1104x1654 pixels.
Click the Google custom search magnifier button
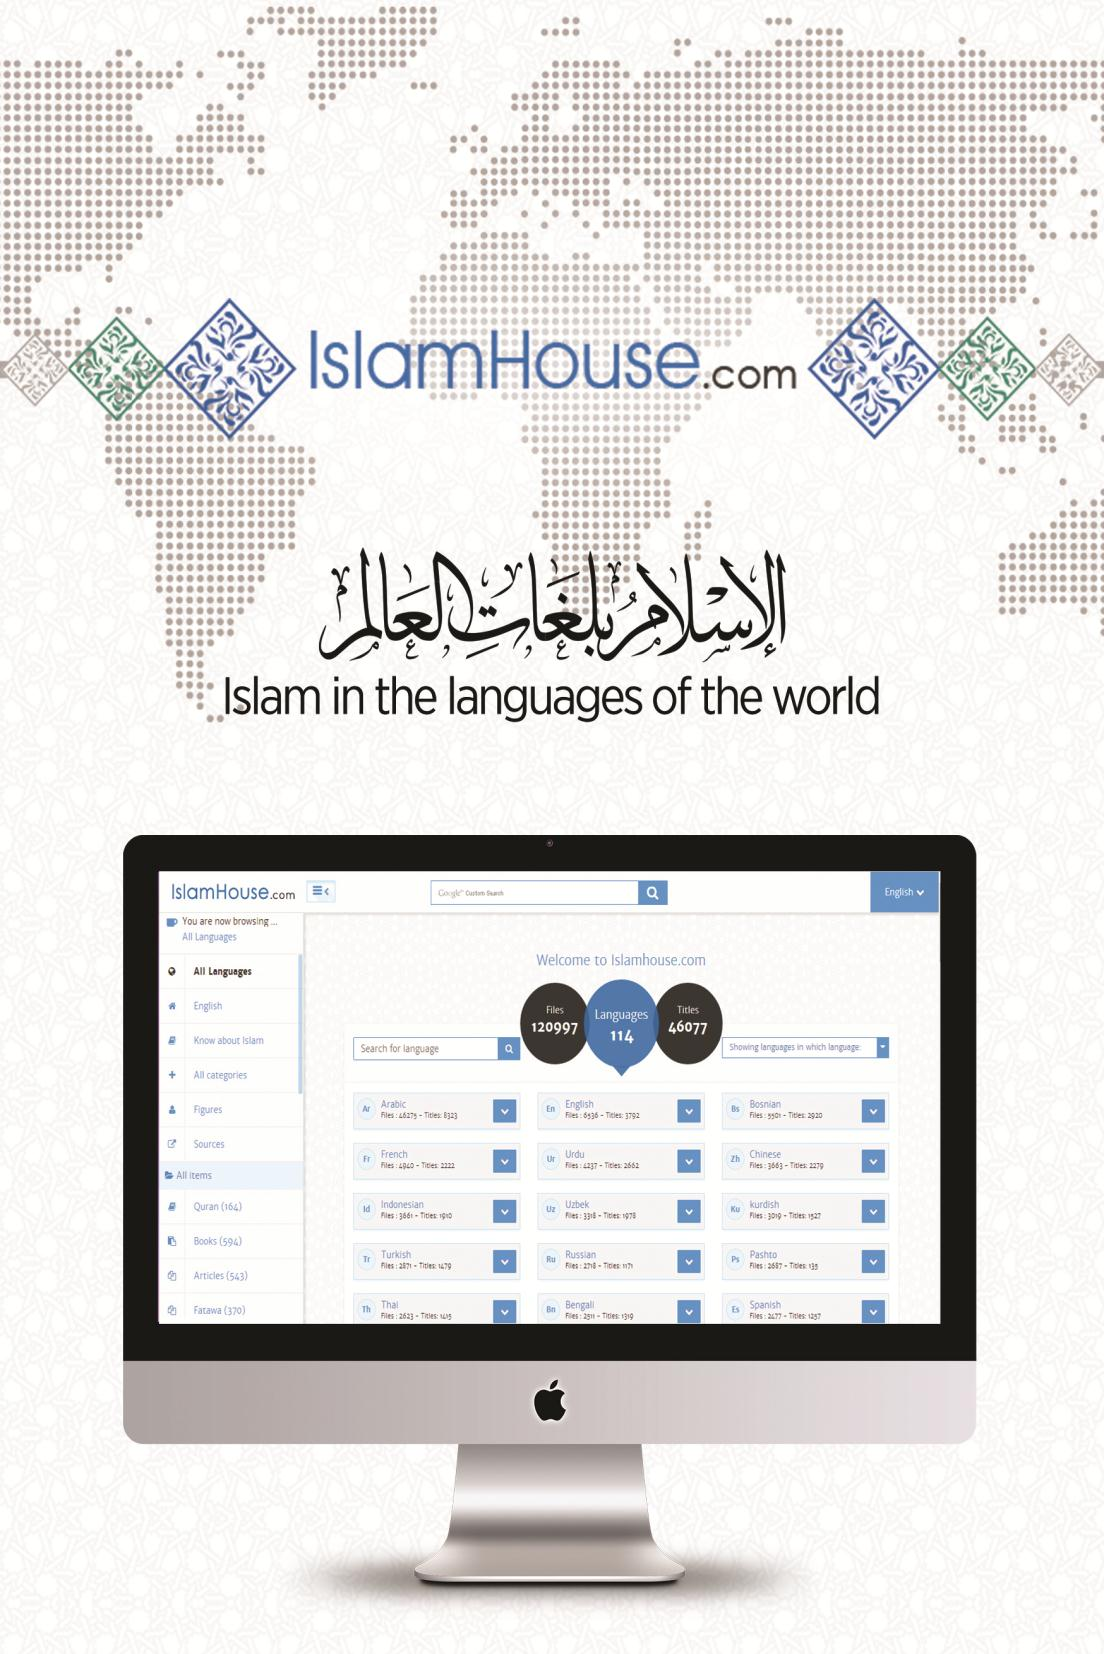(x=652, y=893)
